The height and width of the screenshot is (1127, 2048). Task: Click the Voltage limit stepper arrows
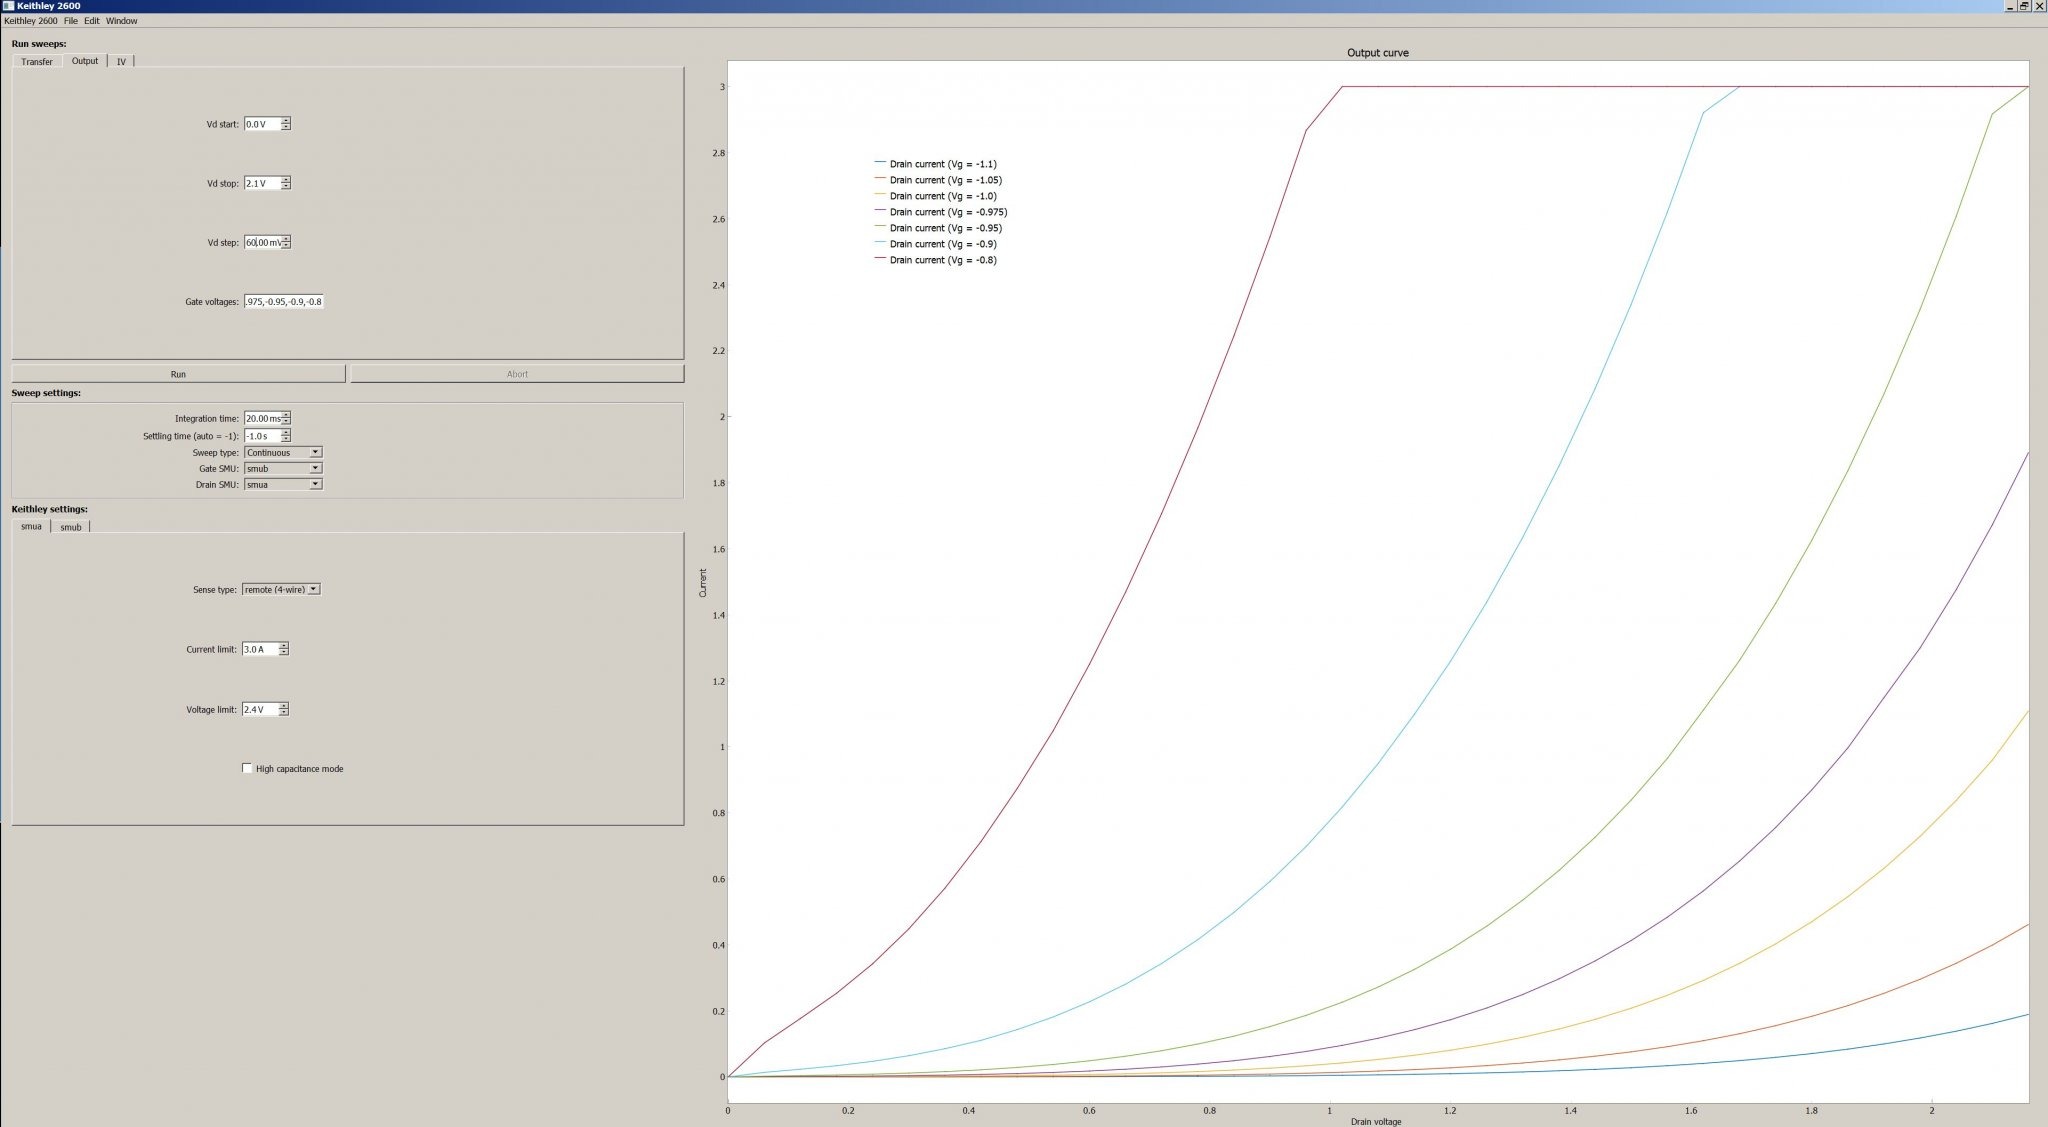284,709
